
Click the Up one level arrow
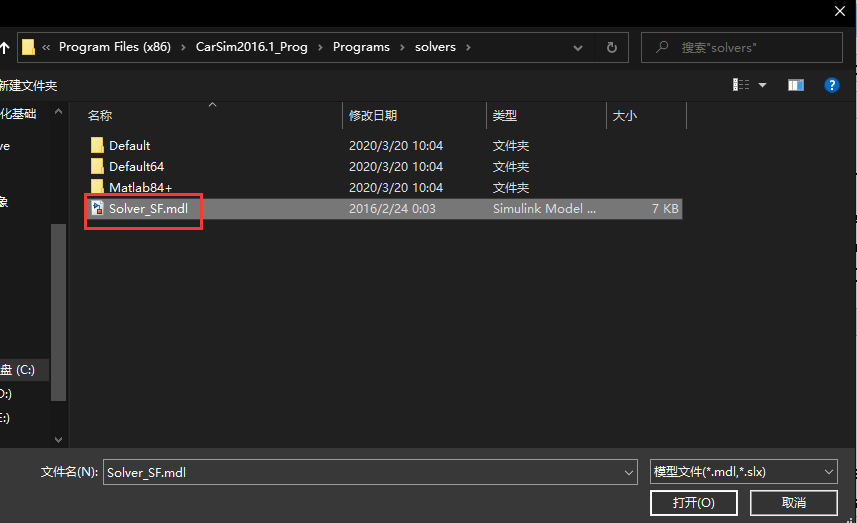[4, 48]
